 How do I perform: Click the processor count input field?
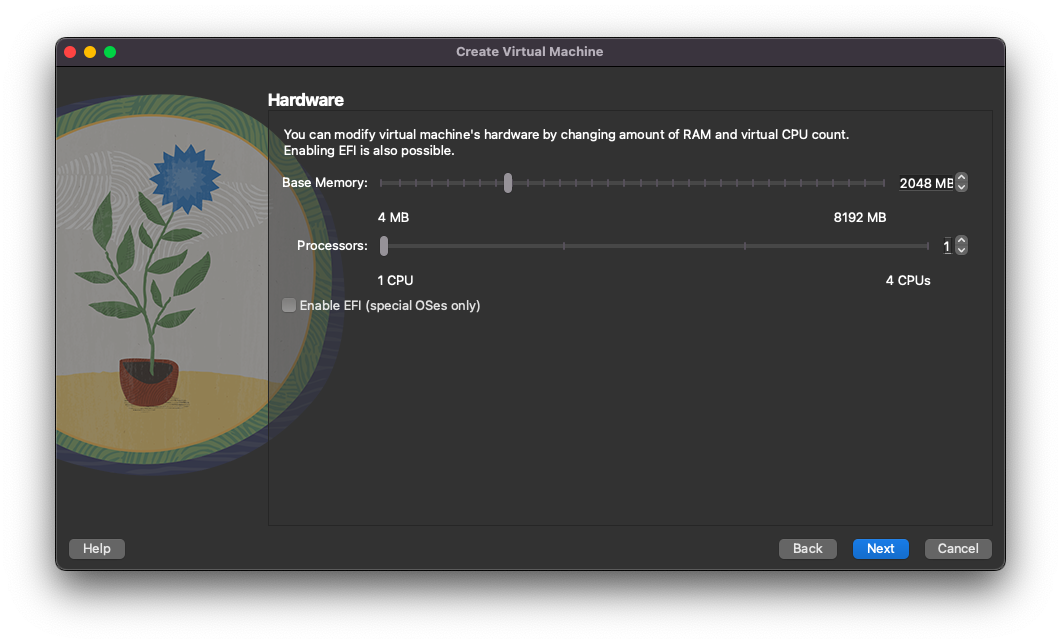click(947, 246)
